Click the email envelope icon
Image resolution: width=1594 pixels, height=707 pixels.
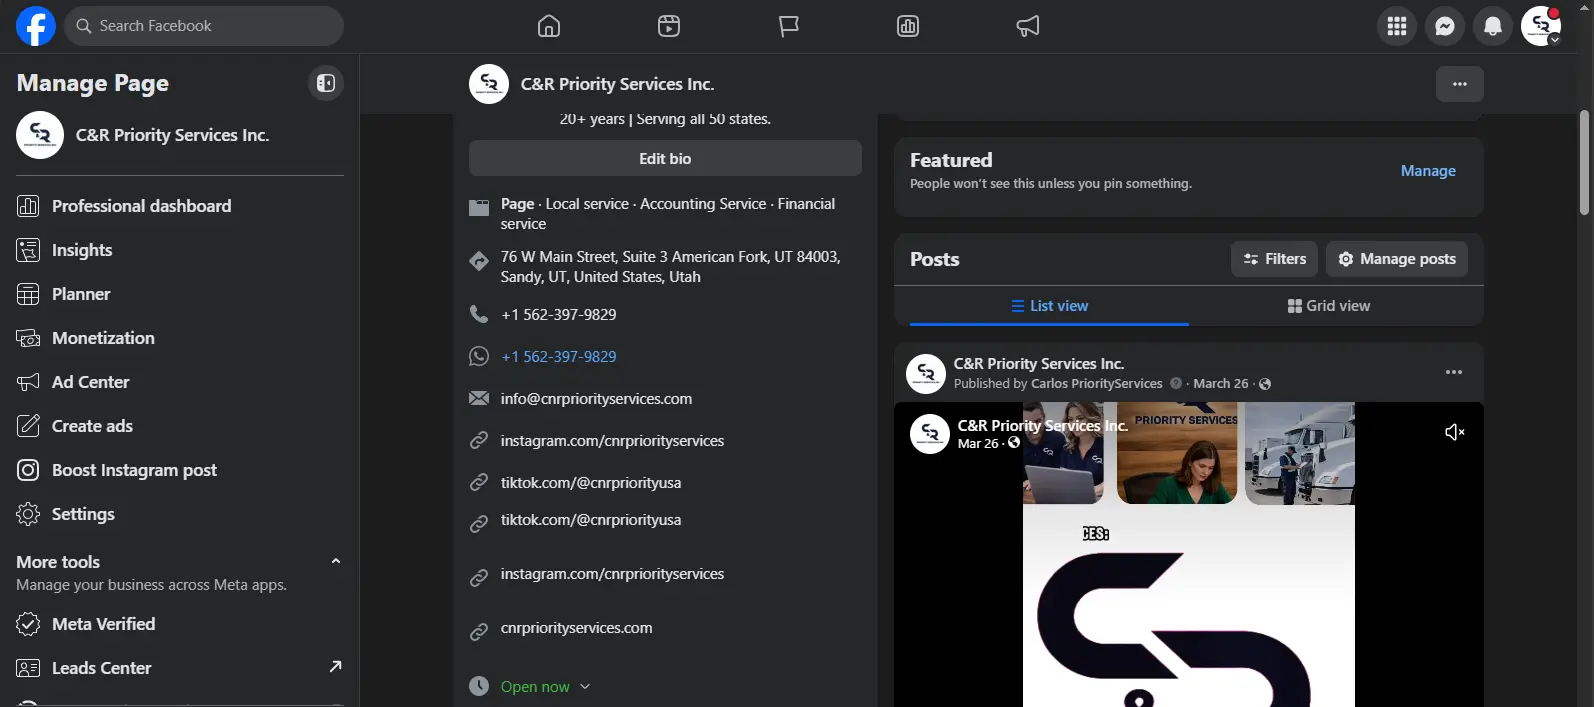(479, 398)
